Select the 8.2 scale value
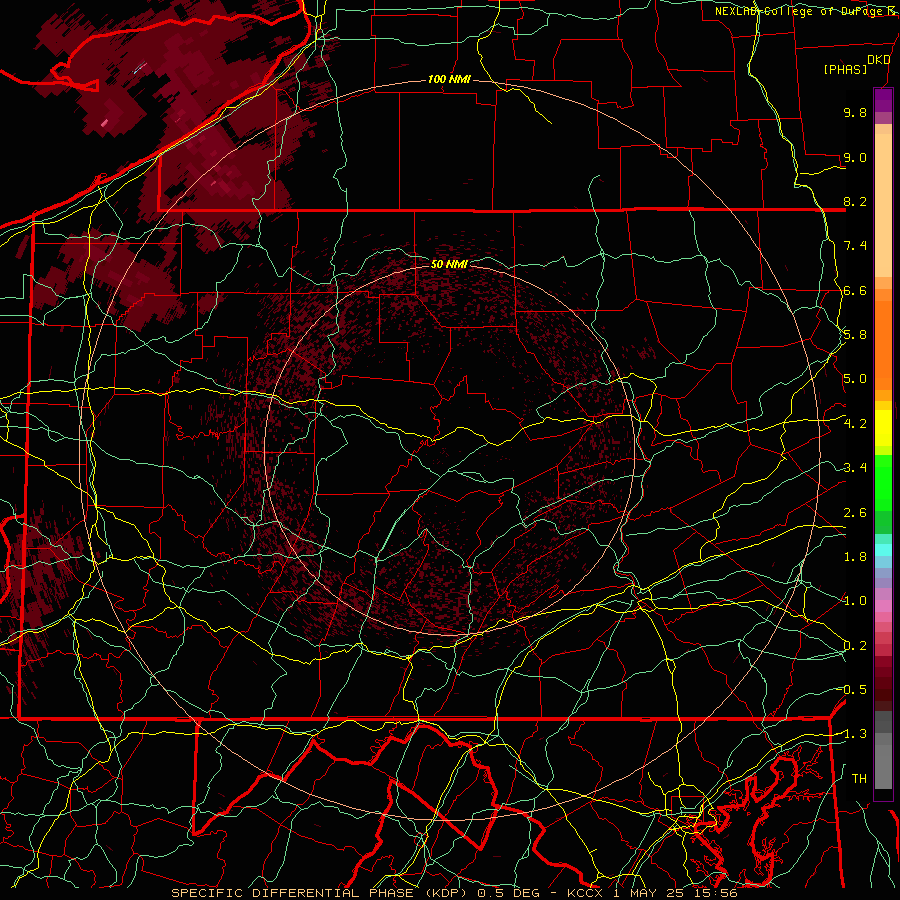The height and width of the screenshot is (900, 900). tap(855, 201)
